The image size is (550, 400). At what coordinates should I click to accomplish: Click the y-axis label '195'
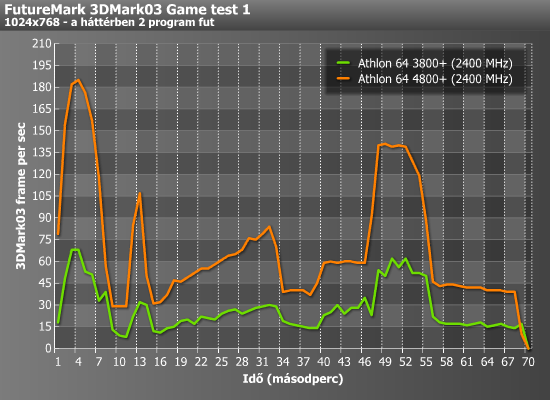click(42, 66)
